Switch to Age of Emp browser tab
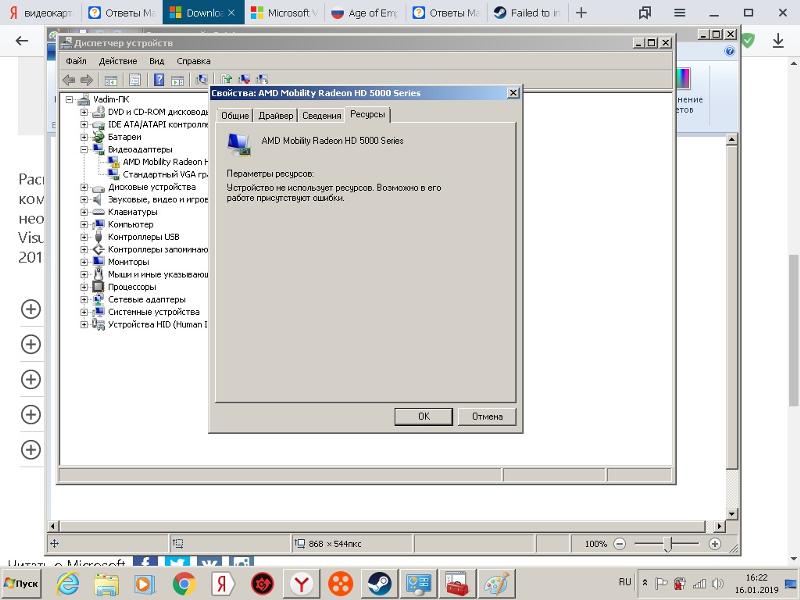Image resolution: width=800 pixels, height=600 pixels. click(x=364, y=13)
